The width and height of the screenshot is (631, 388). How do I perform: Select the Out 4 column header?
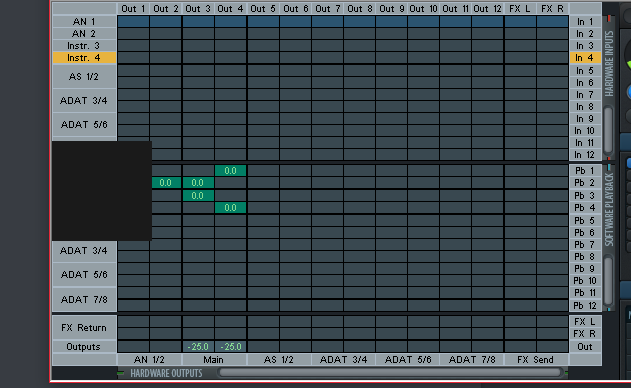tap(230, 9)
